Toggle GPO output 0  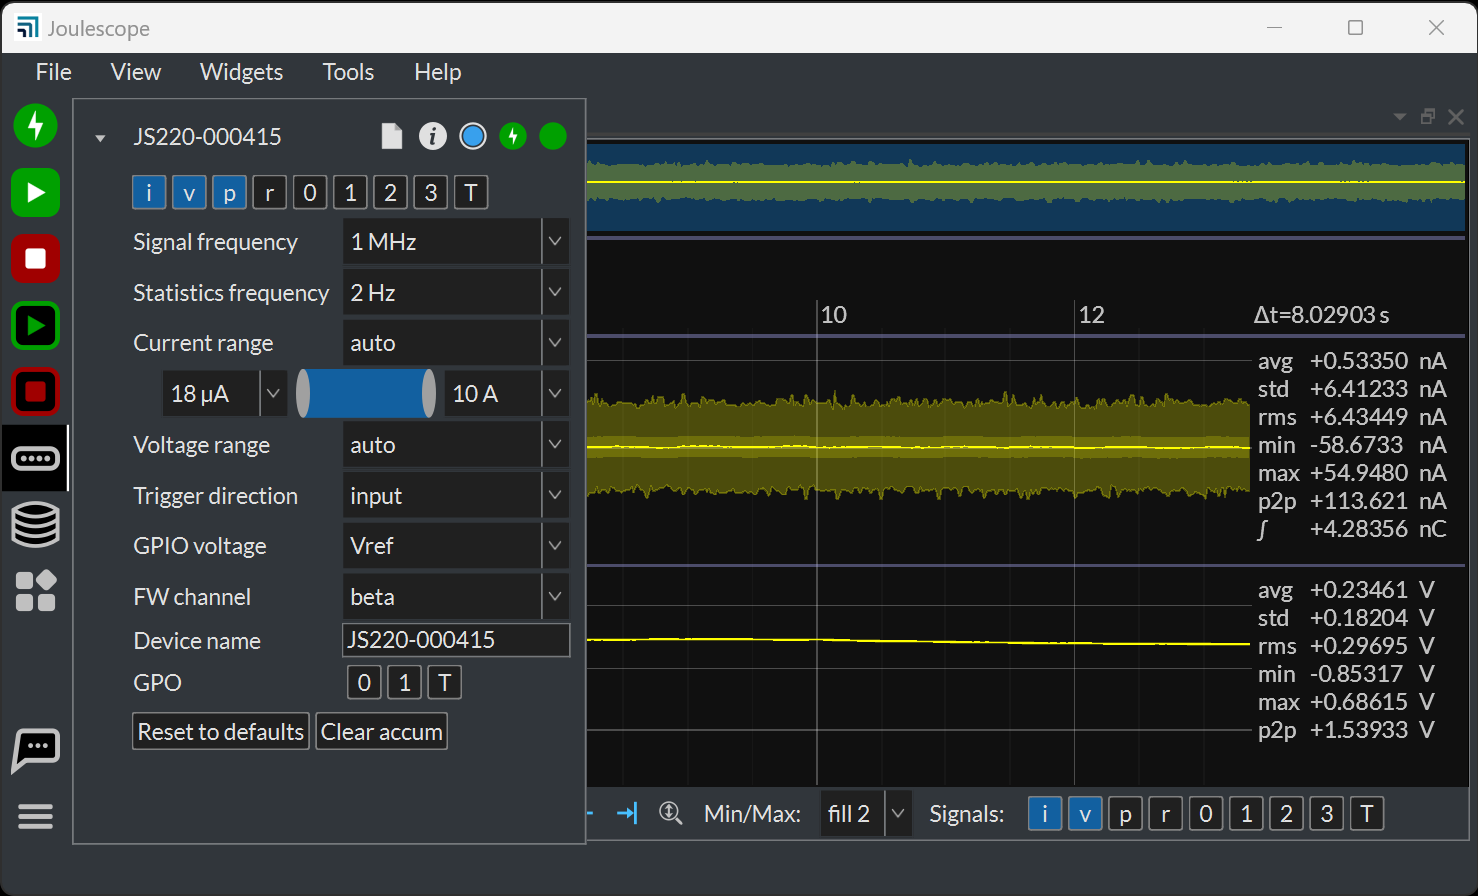364,683
